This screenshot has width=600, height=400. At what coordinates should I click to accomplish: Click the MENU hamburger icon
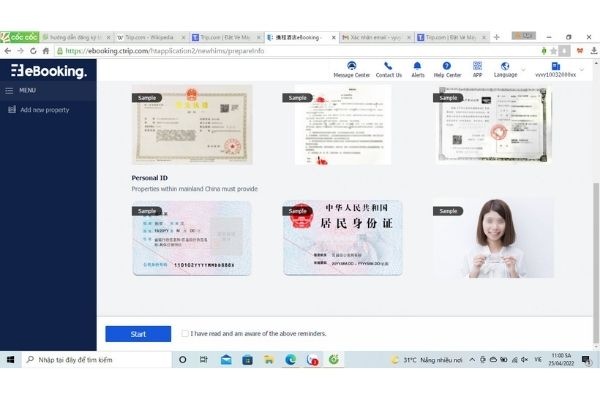pos(9,90)
